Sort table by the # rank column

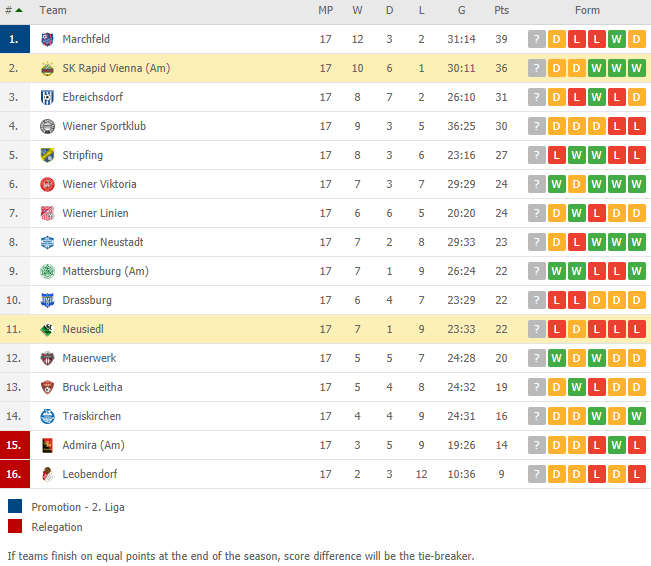coord(13,10)
